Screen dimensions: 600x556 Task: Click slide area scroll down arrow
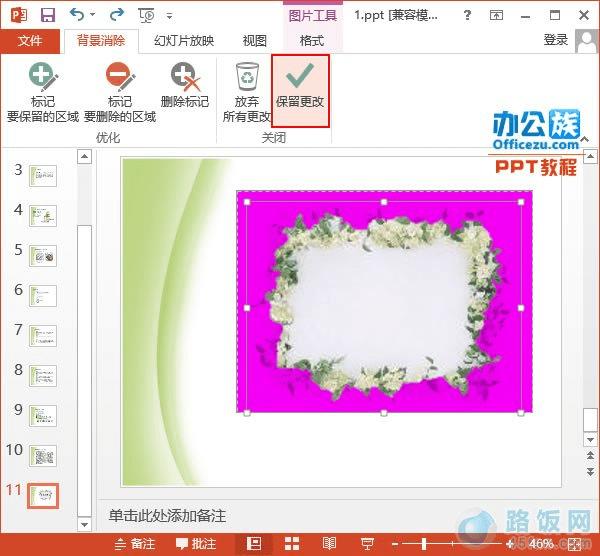pyautogui.click(x=590, y=440)
